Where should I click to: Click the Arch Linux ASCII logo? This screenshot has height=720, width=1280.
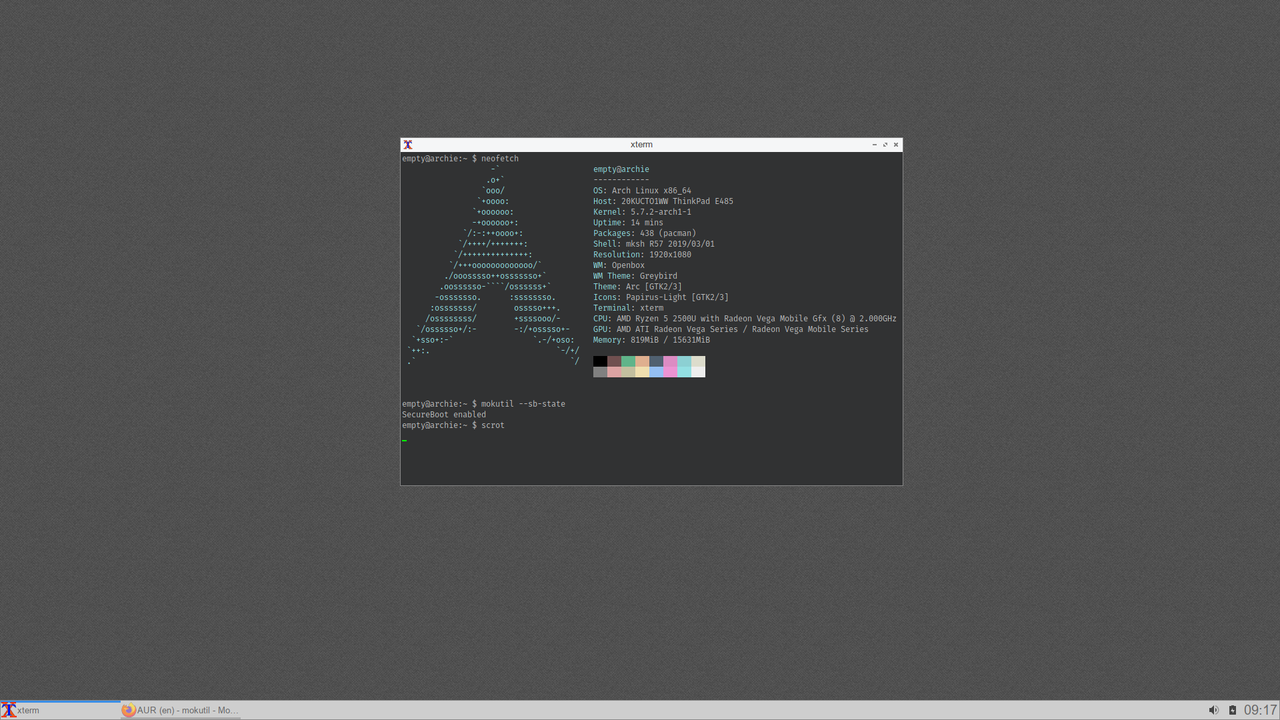click(x=492, y=265)
